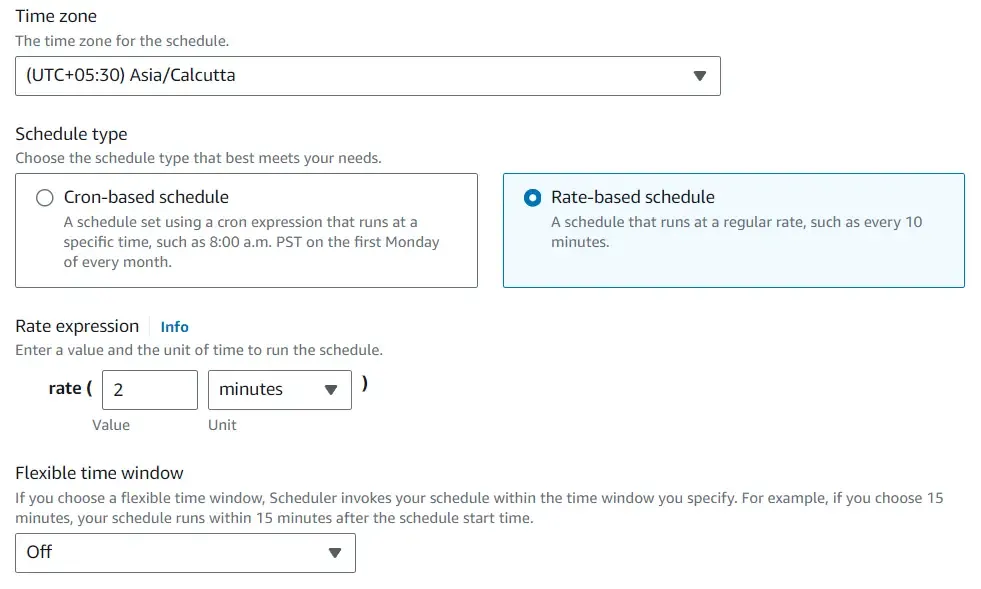Click the Flexible time window dropdown arrow

pyautogui.click(x=336, y=552)
